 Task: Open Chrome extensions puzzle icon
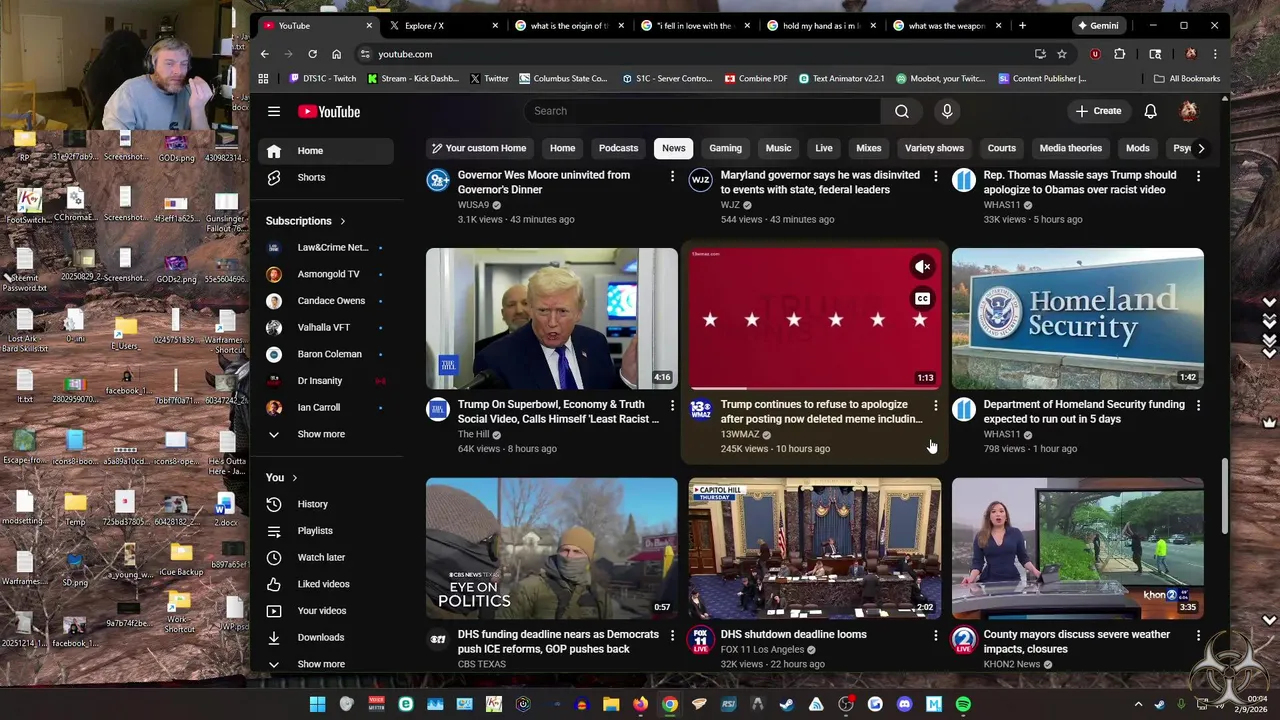(x=1119, y=54)
